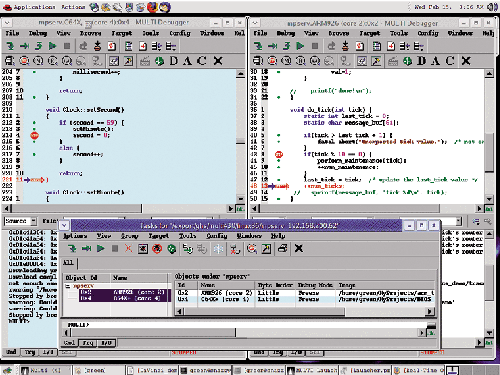Open the Tasks window menu button at title-bar left
500x375 pixels.
click(x=64, y=226)
